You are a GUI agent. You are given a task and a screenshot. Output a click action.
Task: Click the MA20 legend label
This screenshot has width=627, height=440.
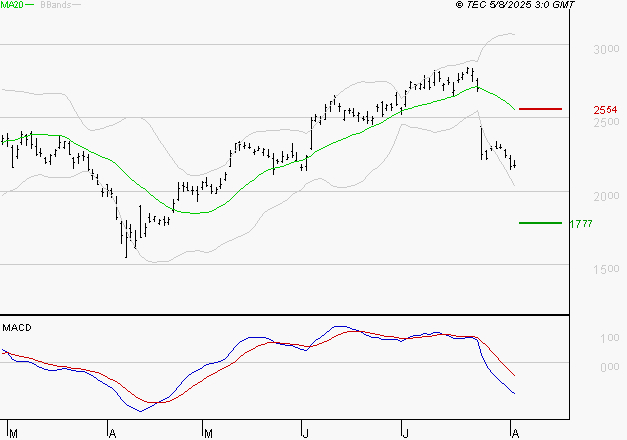point(12,5)
